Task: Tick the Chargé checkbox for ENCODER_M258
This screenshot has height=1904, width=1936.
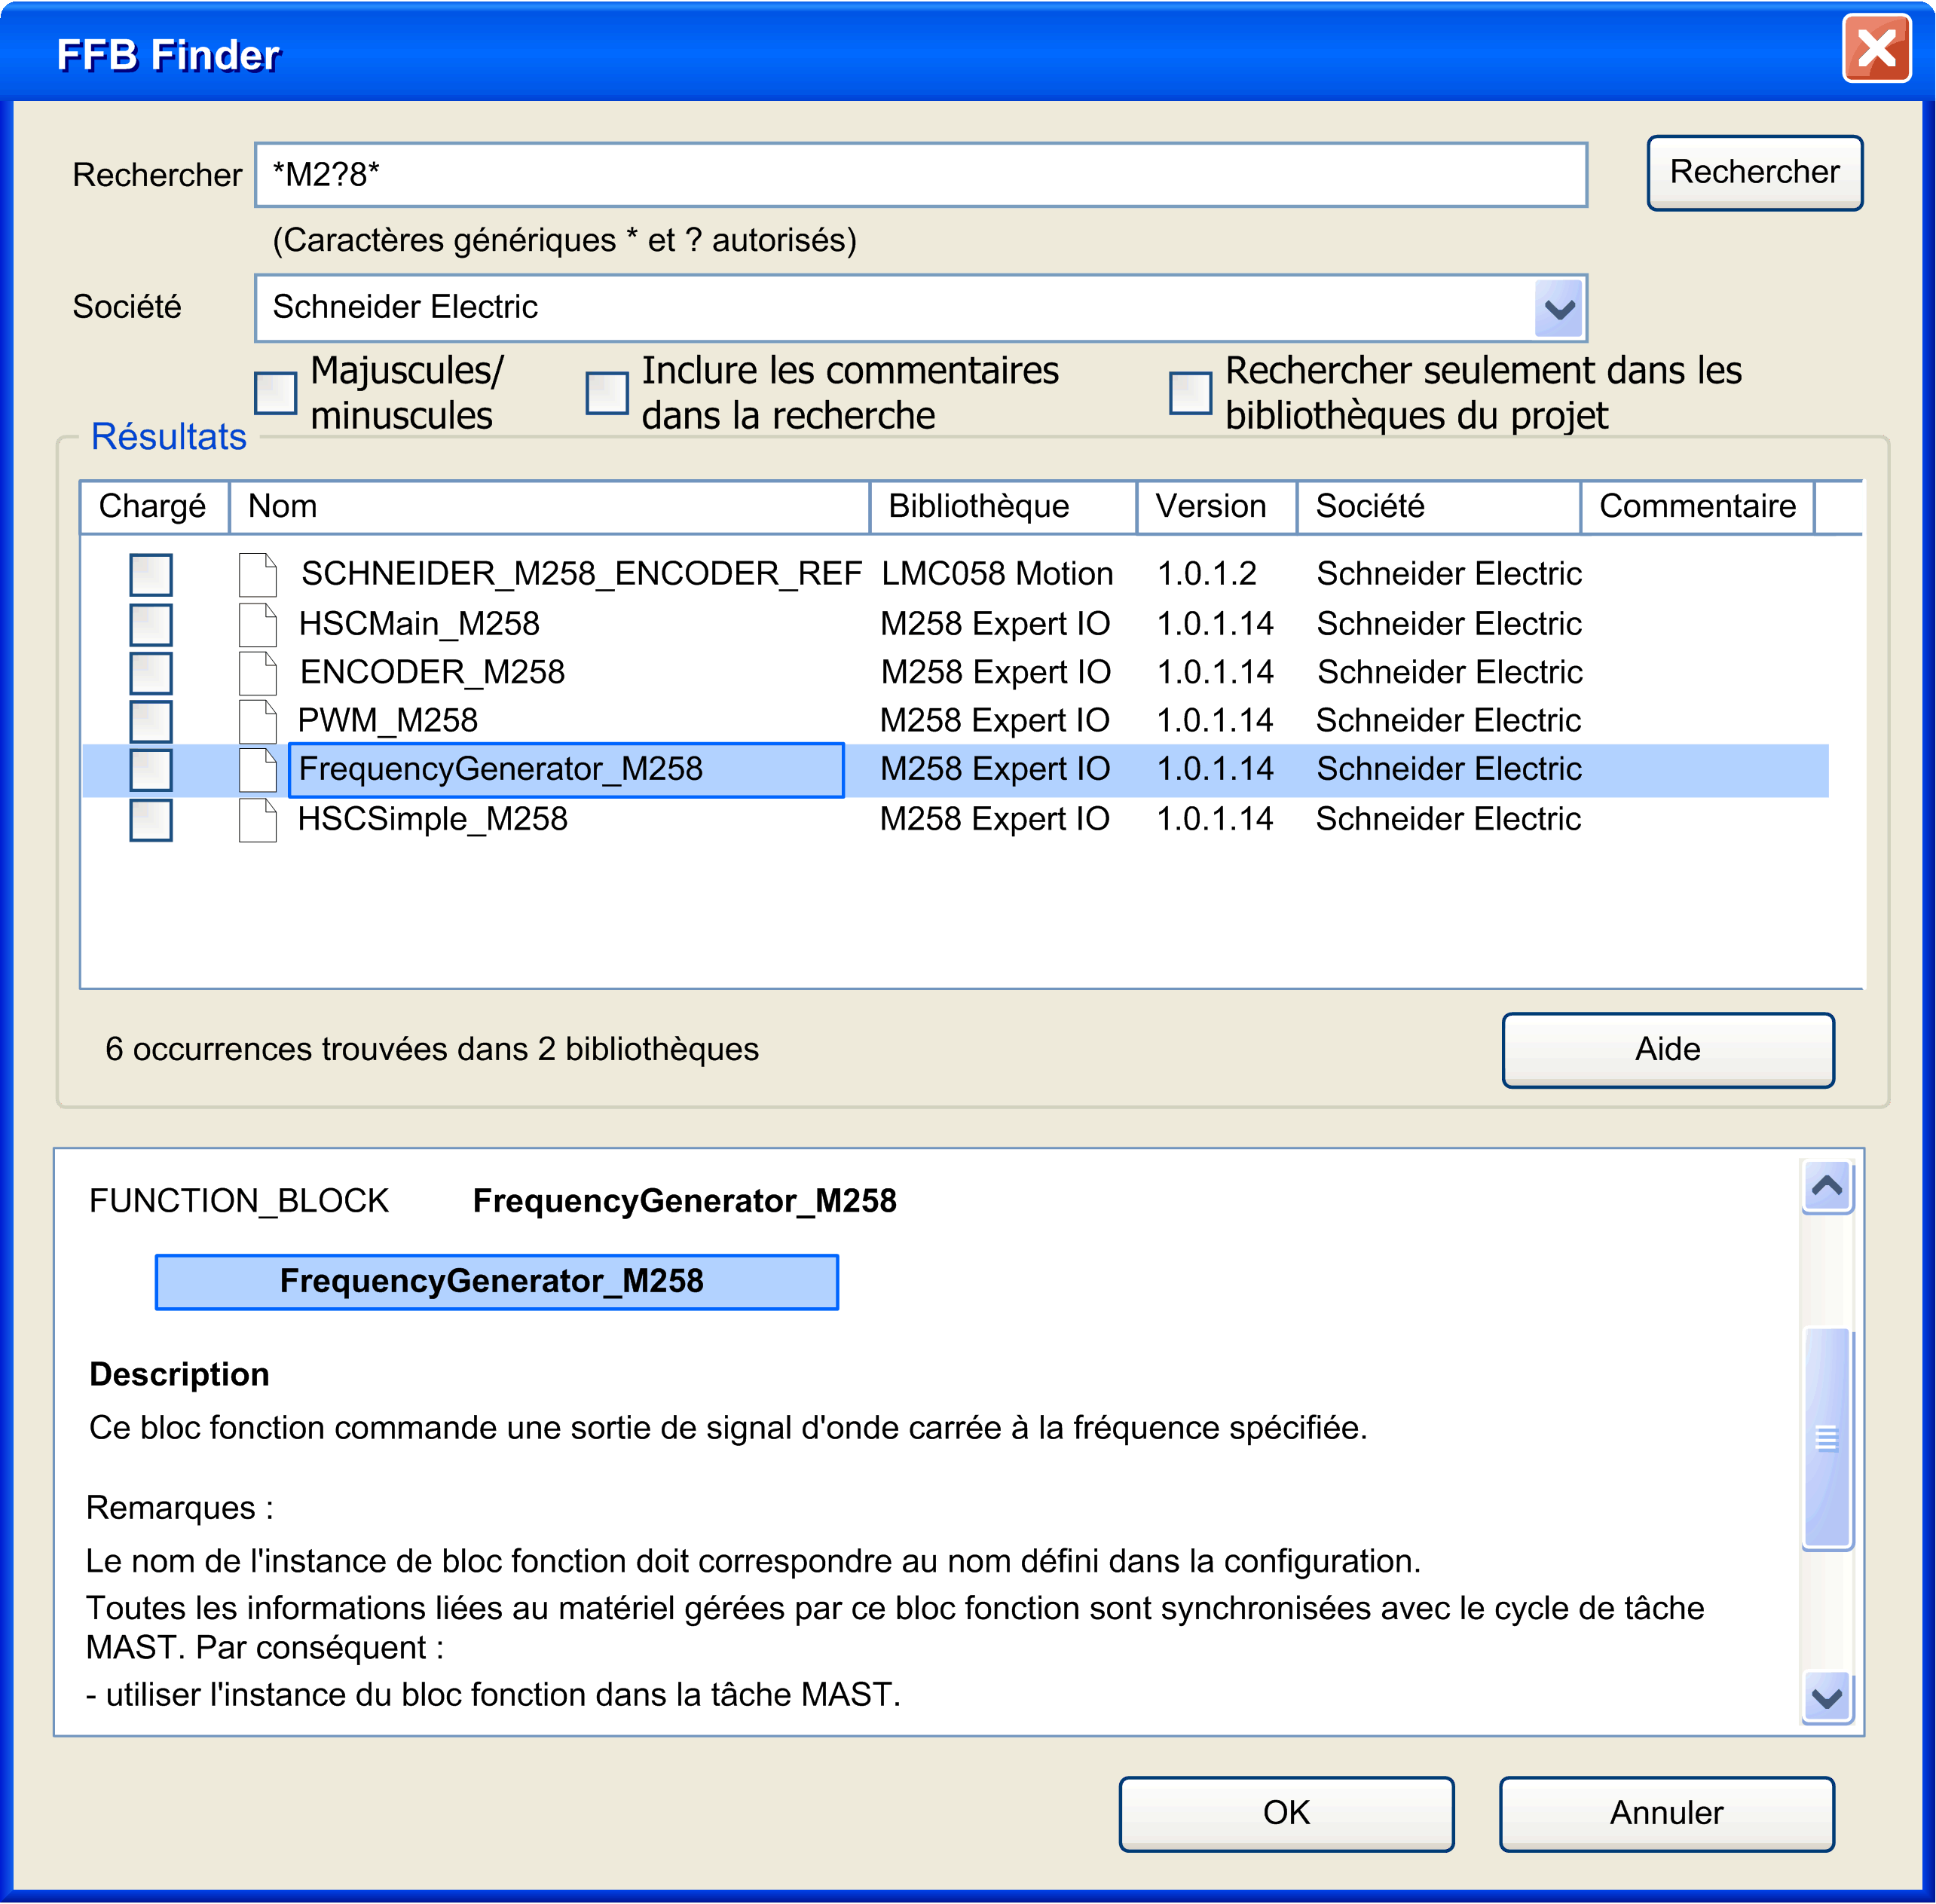Action: click(151, 672)
